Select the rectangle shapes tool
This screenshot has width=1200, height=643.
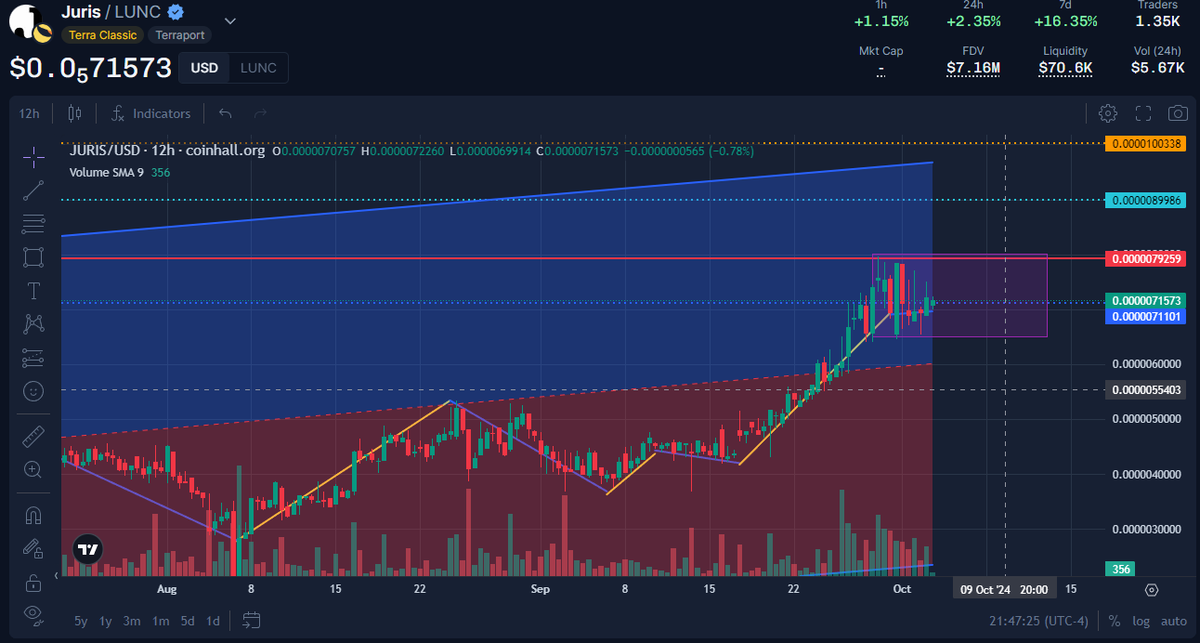[x=33, y=257]
